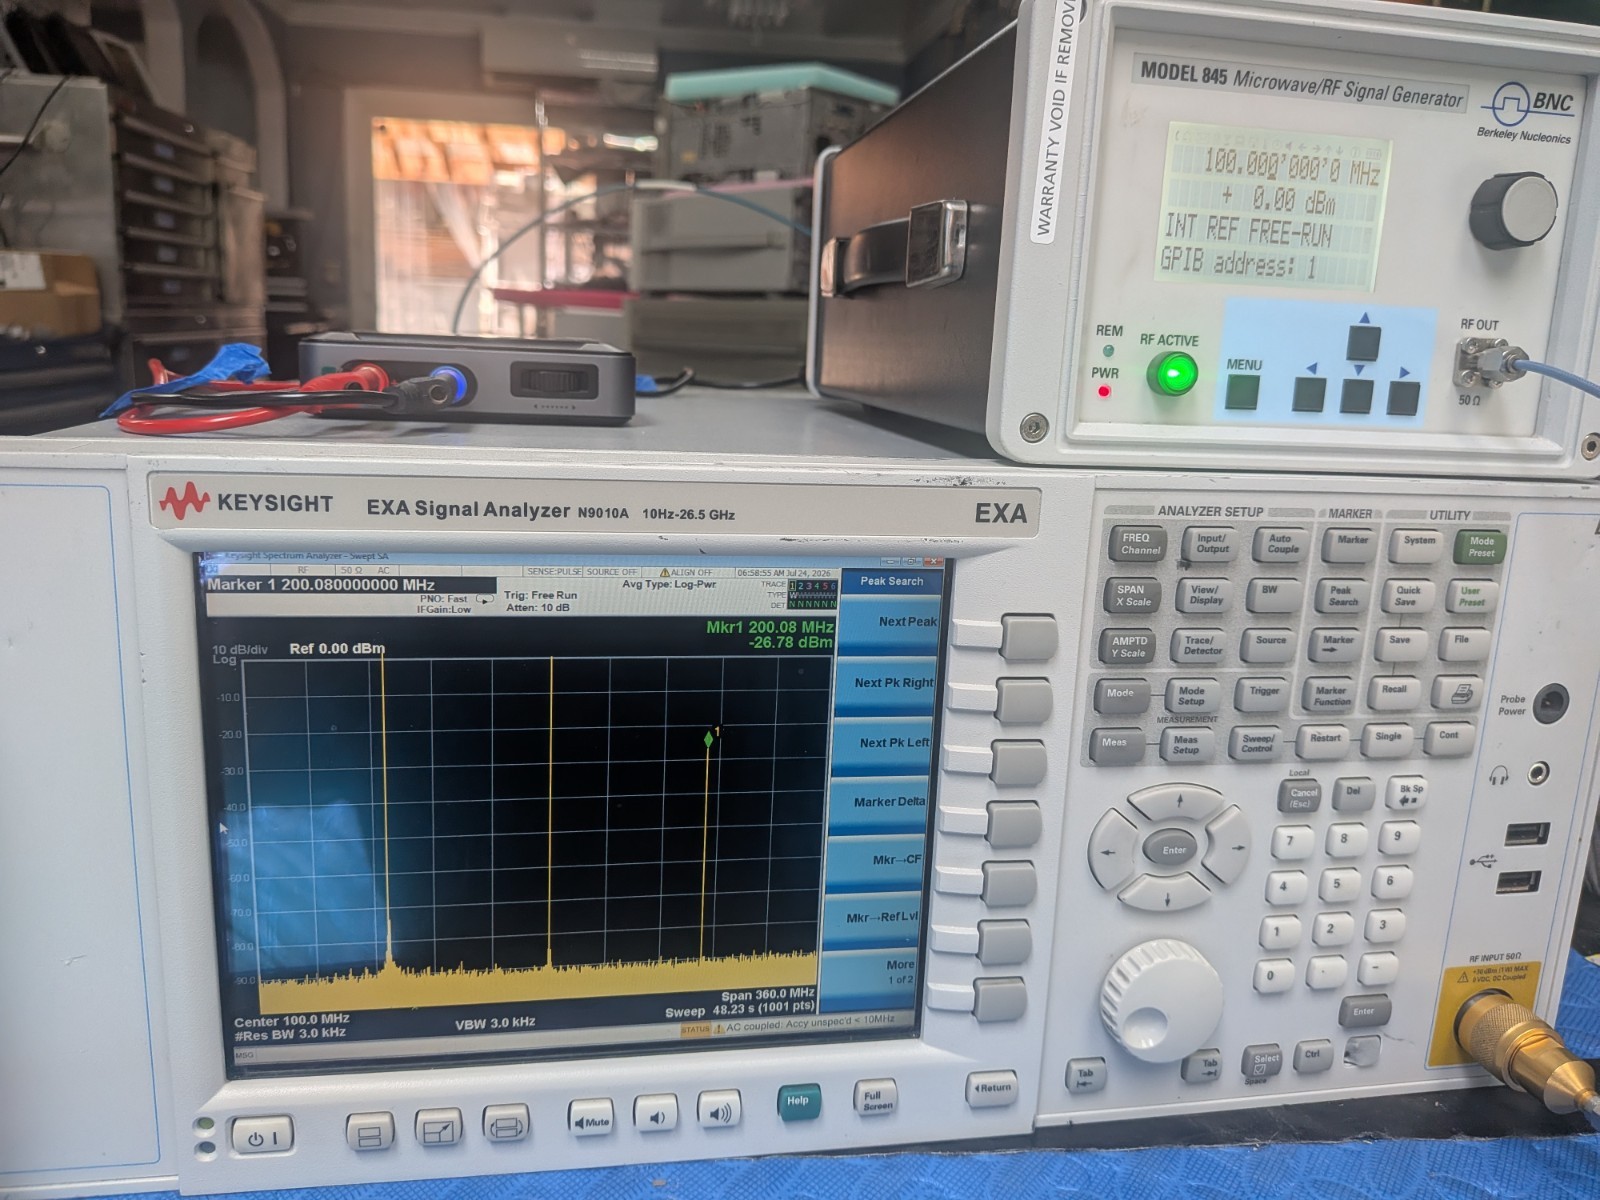Tap the Cancel (Esc) key
1600x1200 pixels.
click(x=1302, y=797)
